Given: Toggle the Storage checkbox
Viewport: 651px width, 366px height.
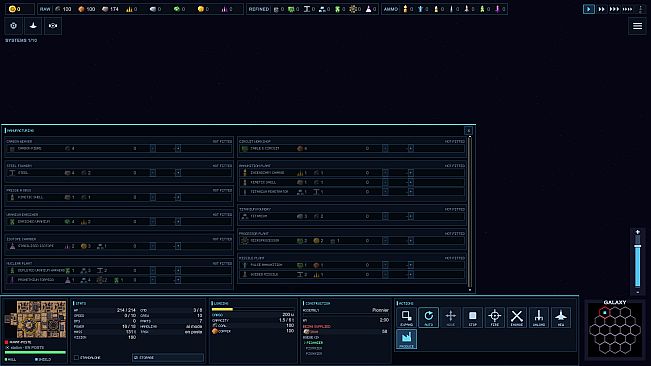Looking at the screenshot, I should tap(136, 357).
